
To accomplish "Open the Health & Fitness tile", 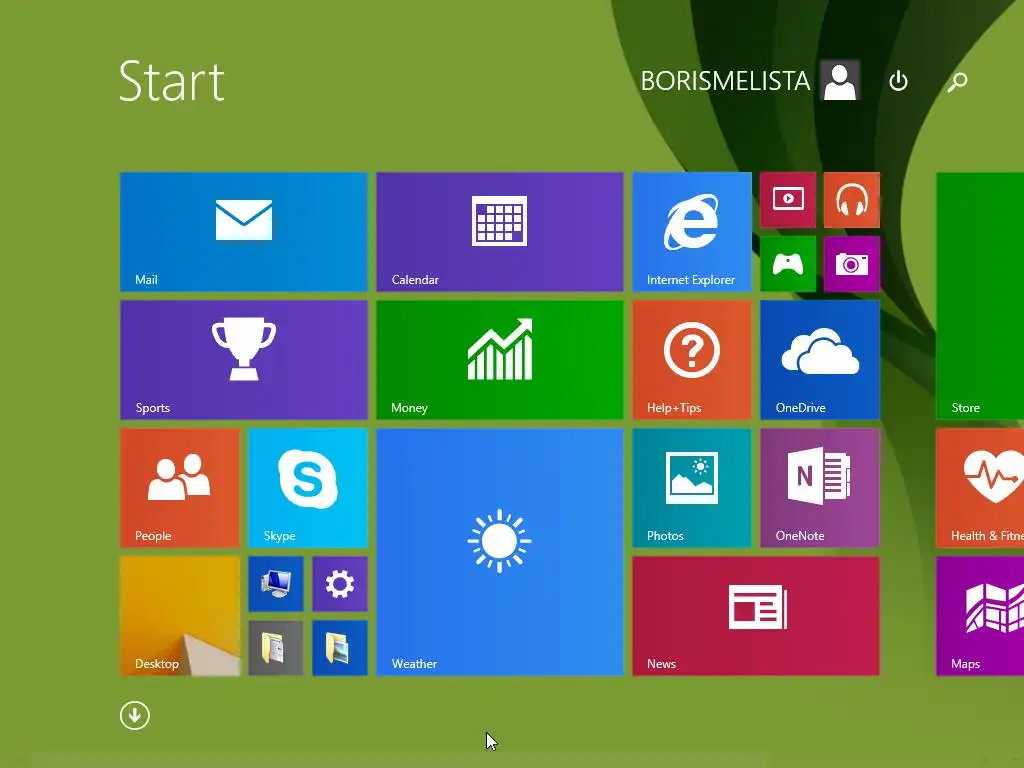I will (x=980, y=487).
